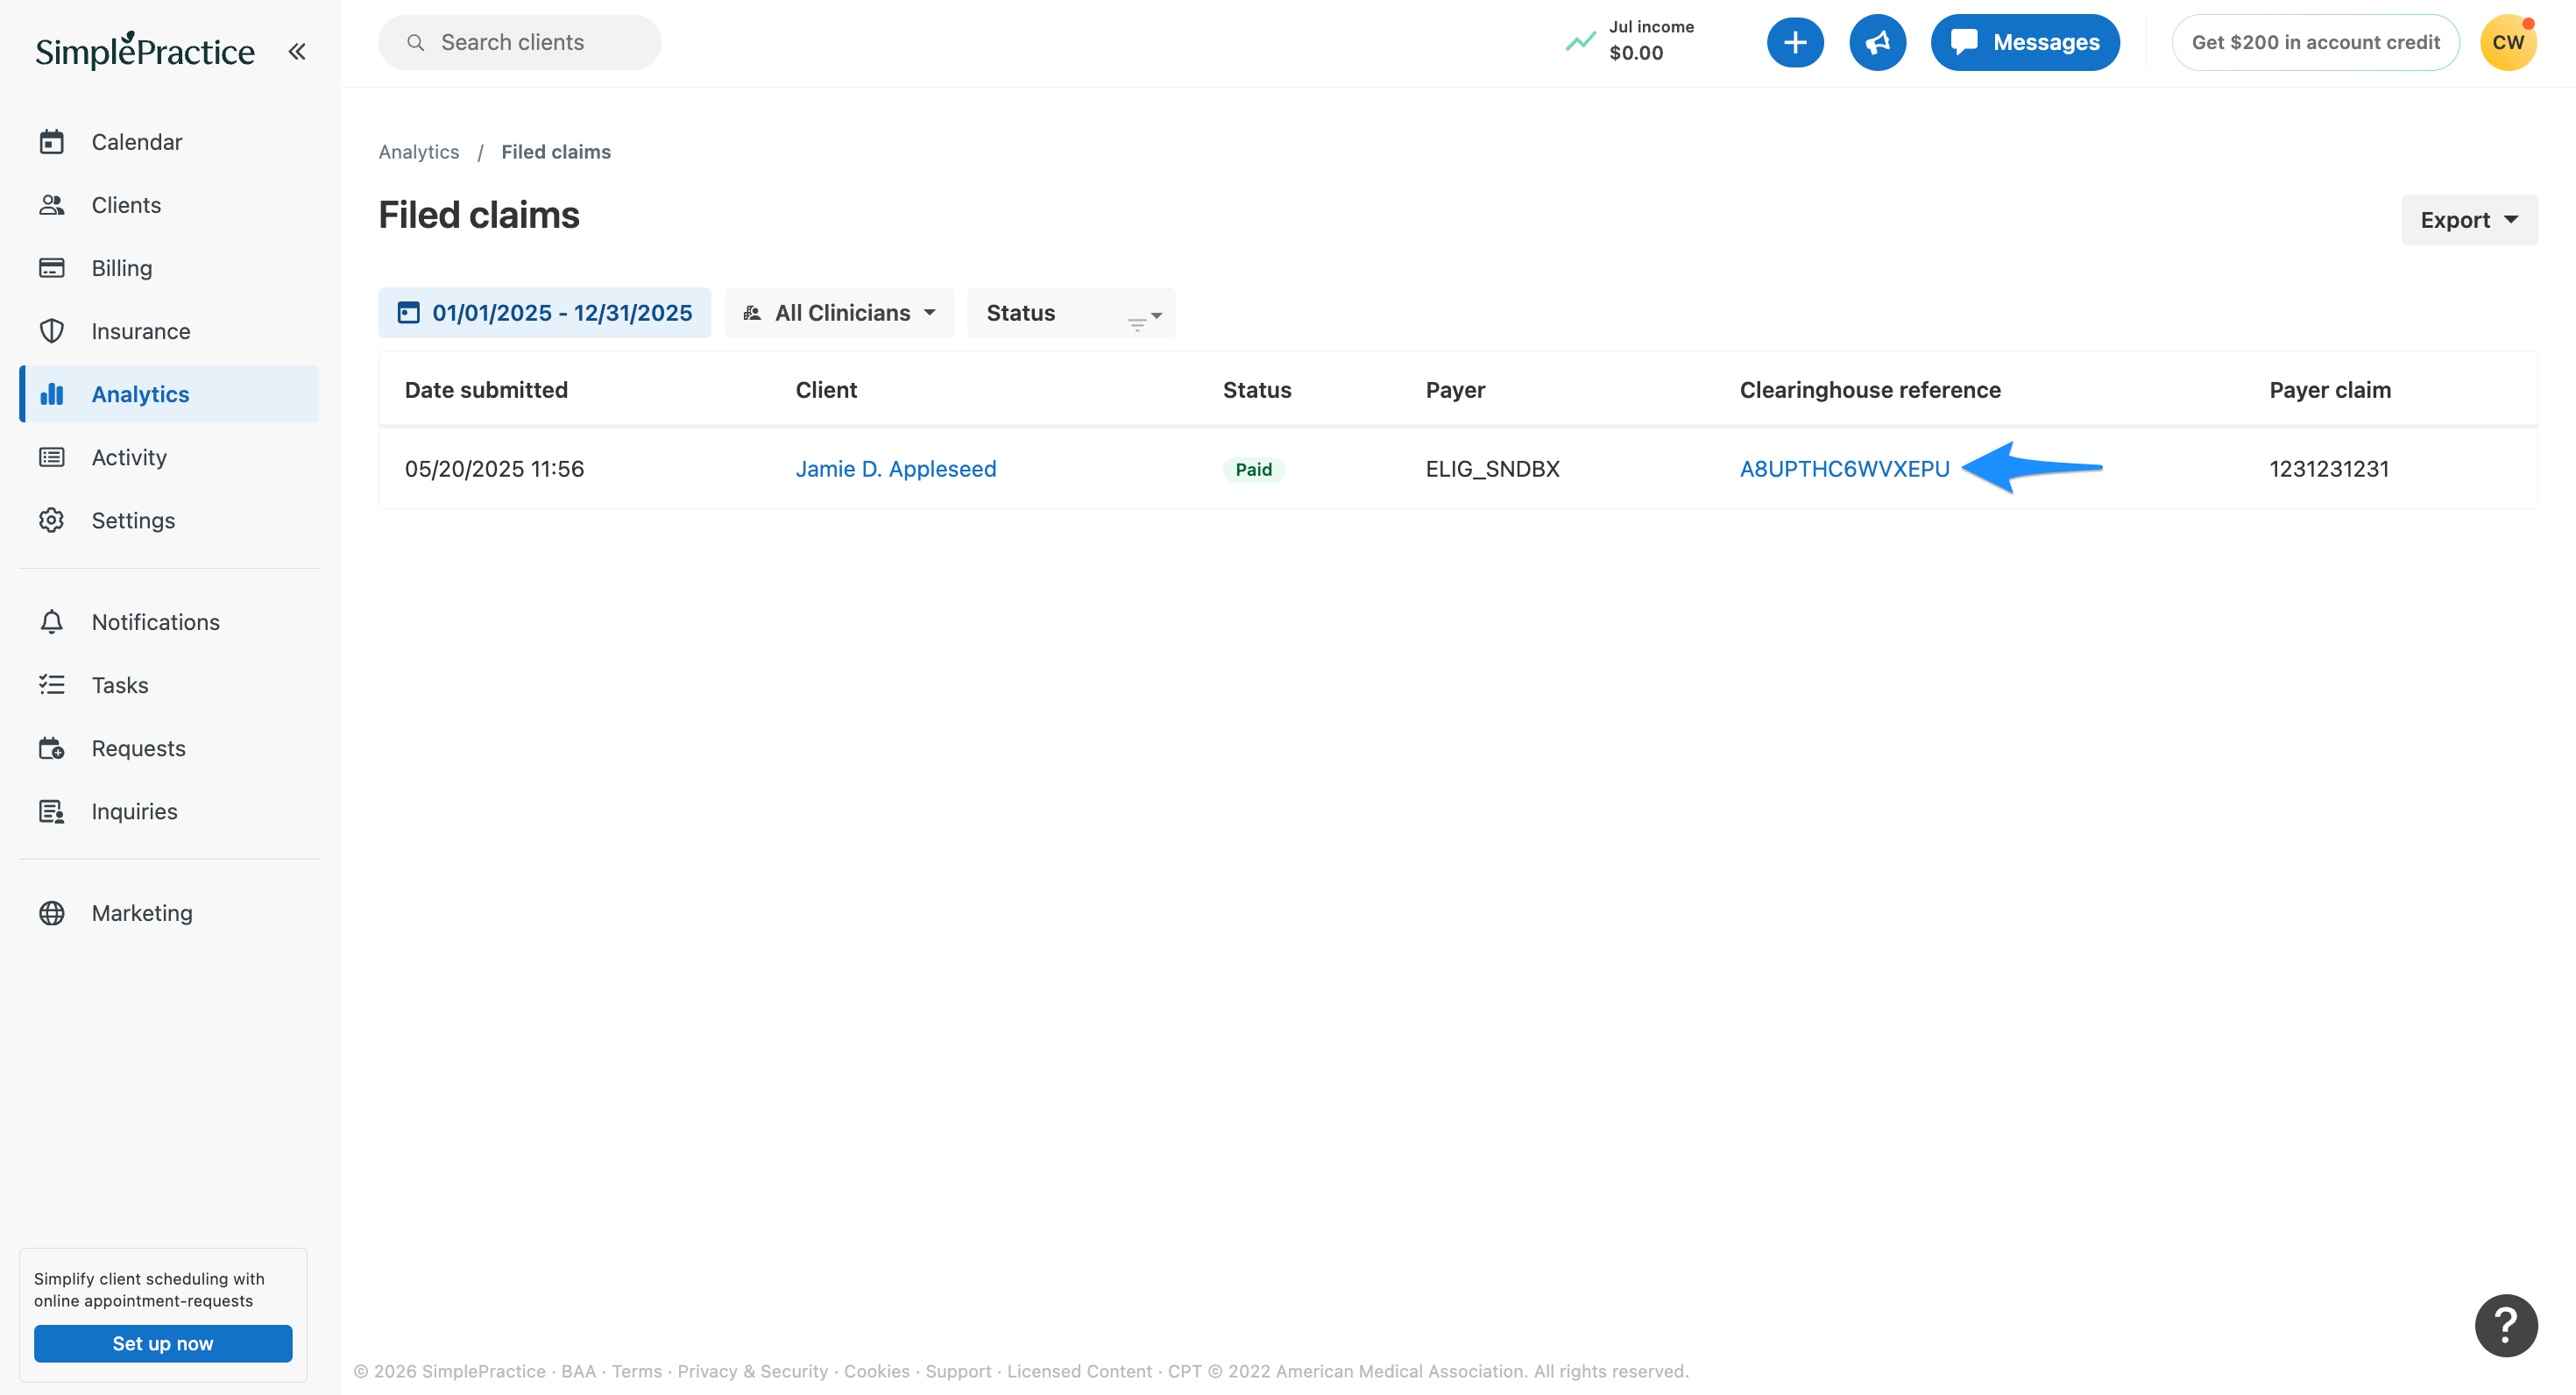Click the search magnifier icon
2576x1395 pixels.
[x=416, y=42]
